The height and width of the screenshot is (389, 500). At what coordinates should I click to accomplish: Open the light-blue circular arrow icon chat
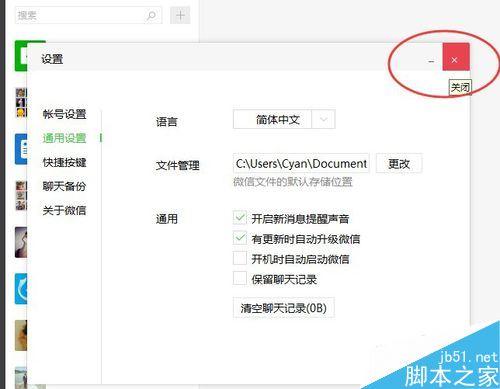click(21, 289)
